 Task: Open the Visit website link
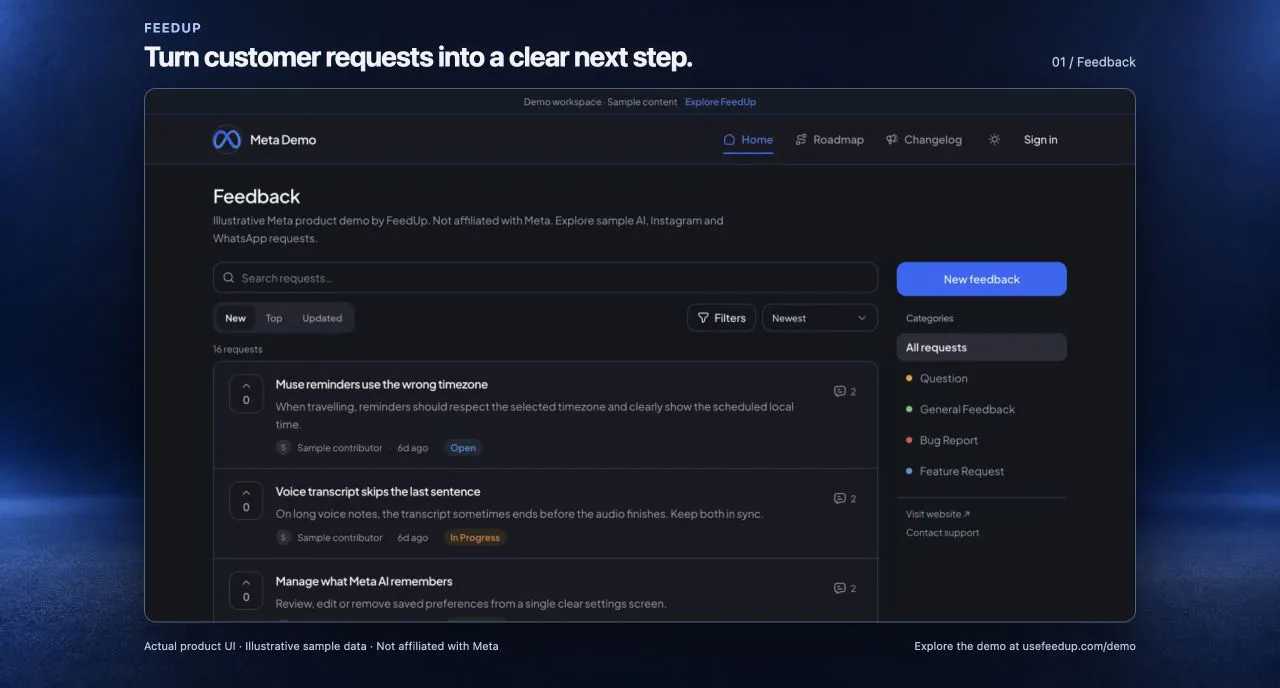(x=938, y=514)
